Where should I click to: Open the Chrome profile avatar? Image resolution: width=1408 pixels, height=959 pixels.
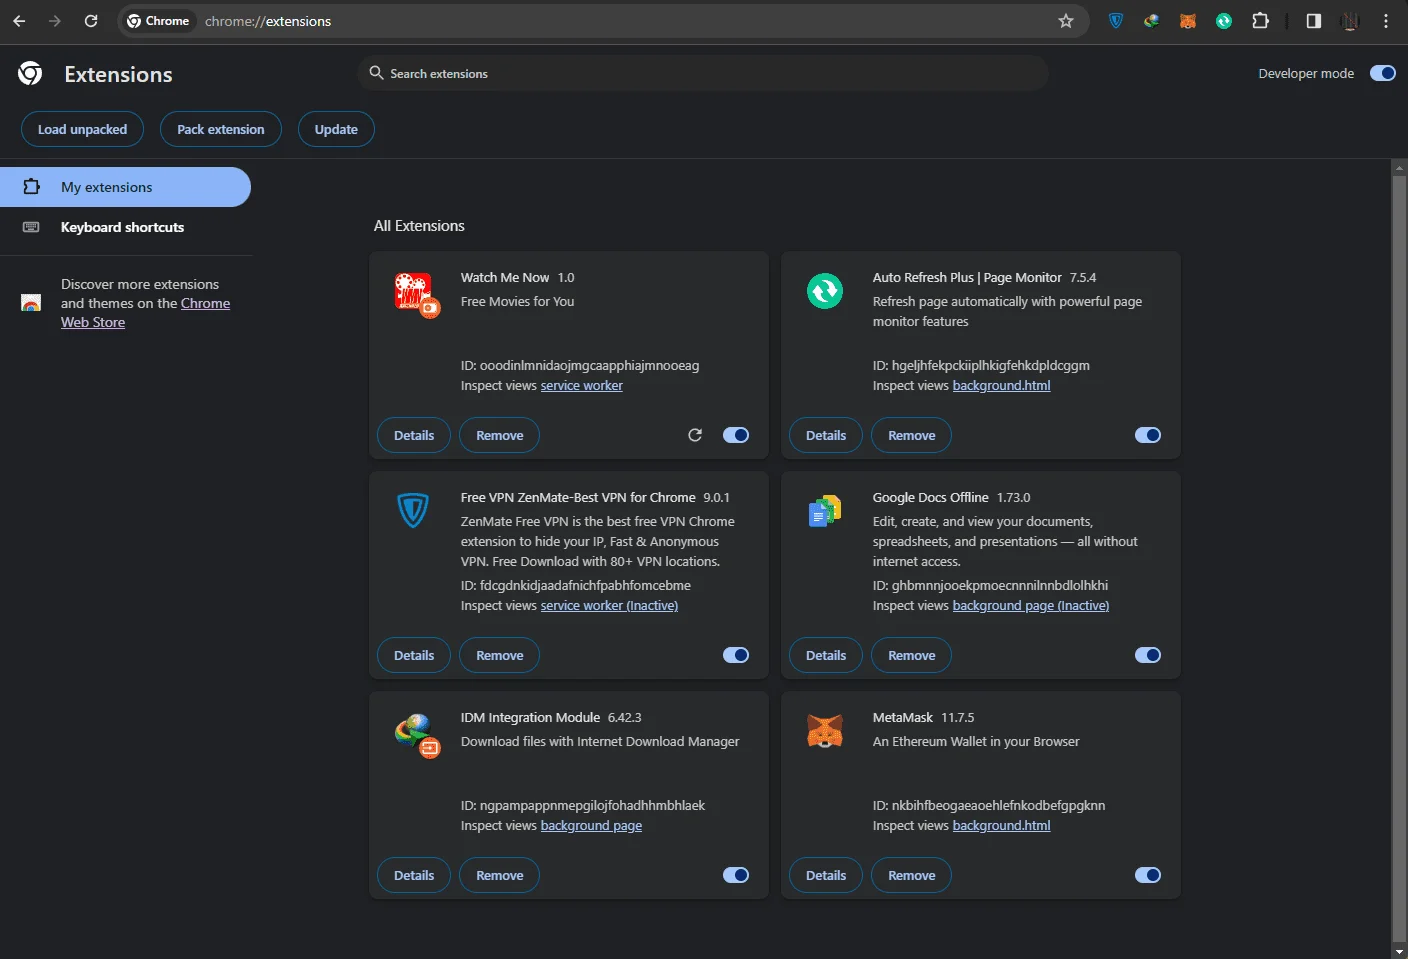[1350, 21]
